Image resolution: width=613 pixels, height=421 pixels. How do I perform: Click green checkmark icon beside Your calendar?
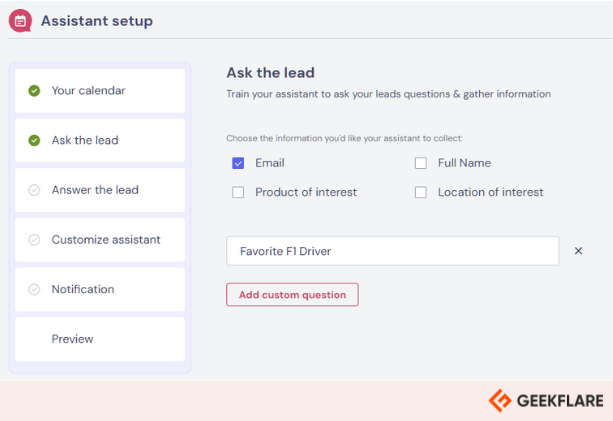coord(34,91)
